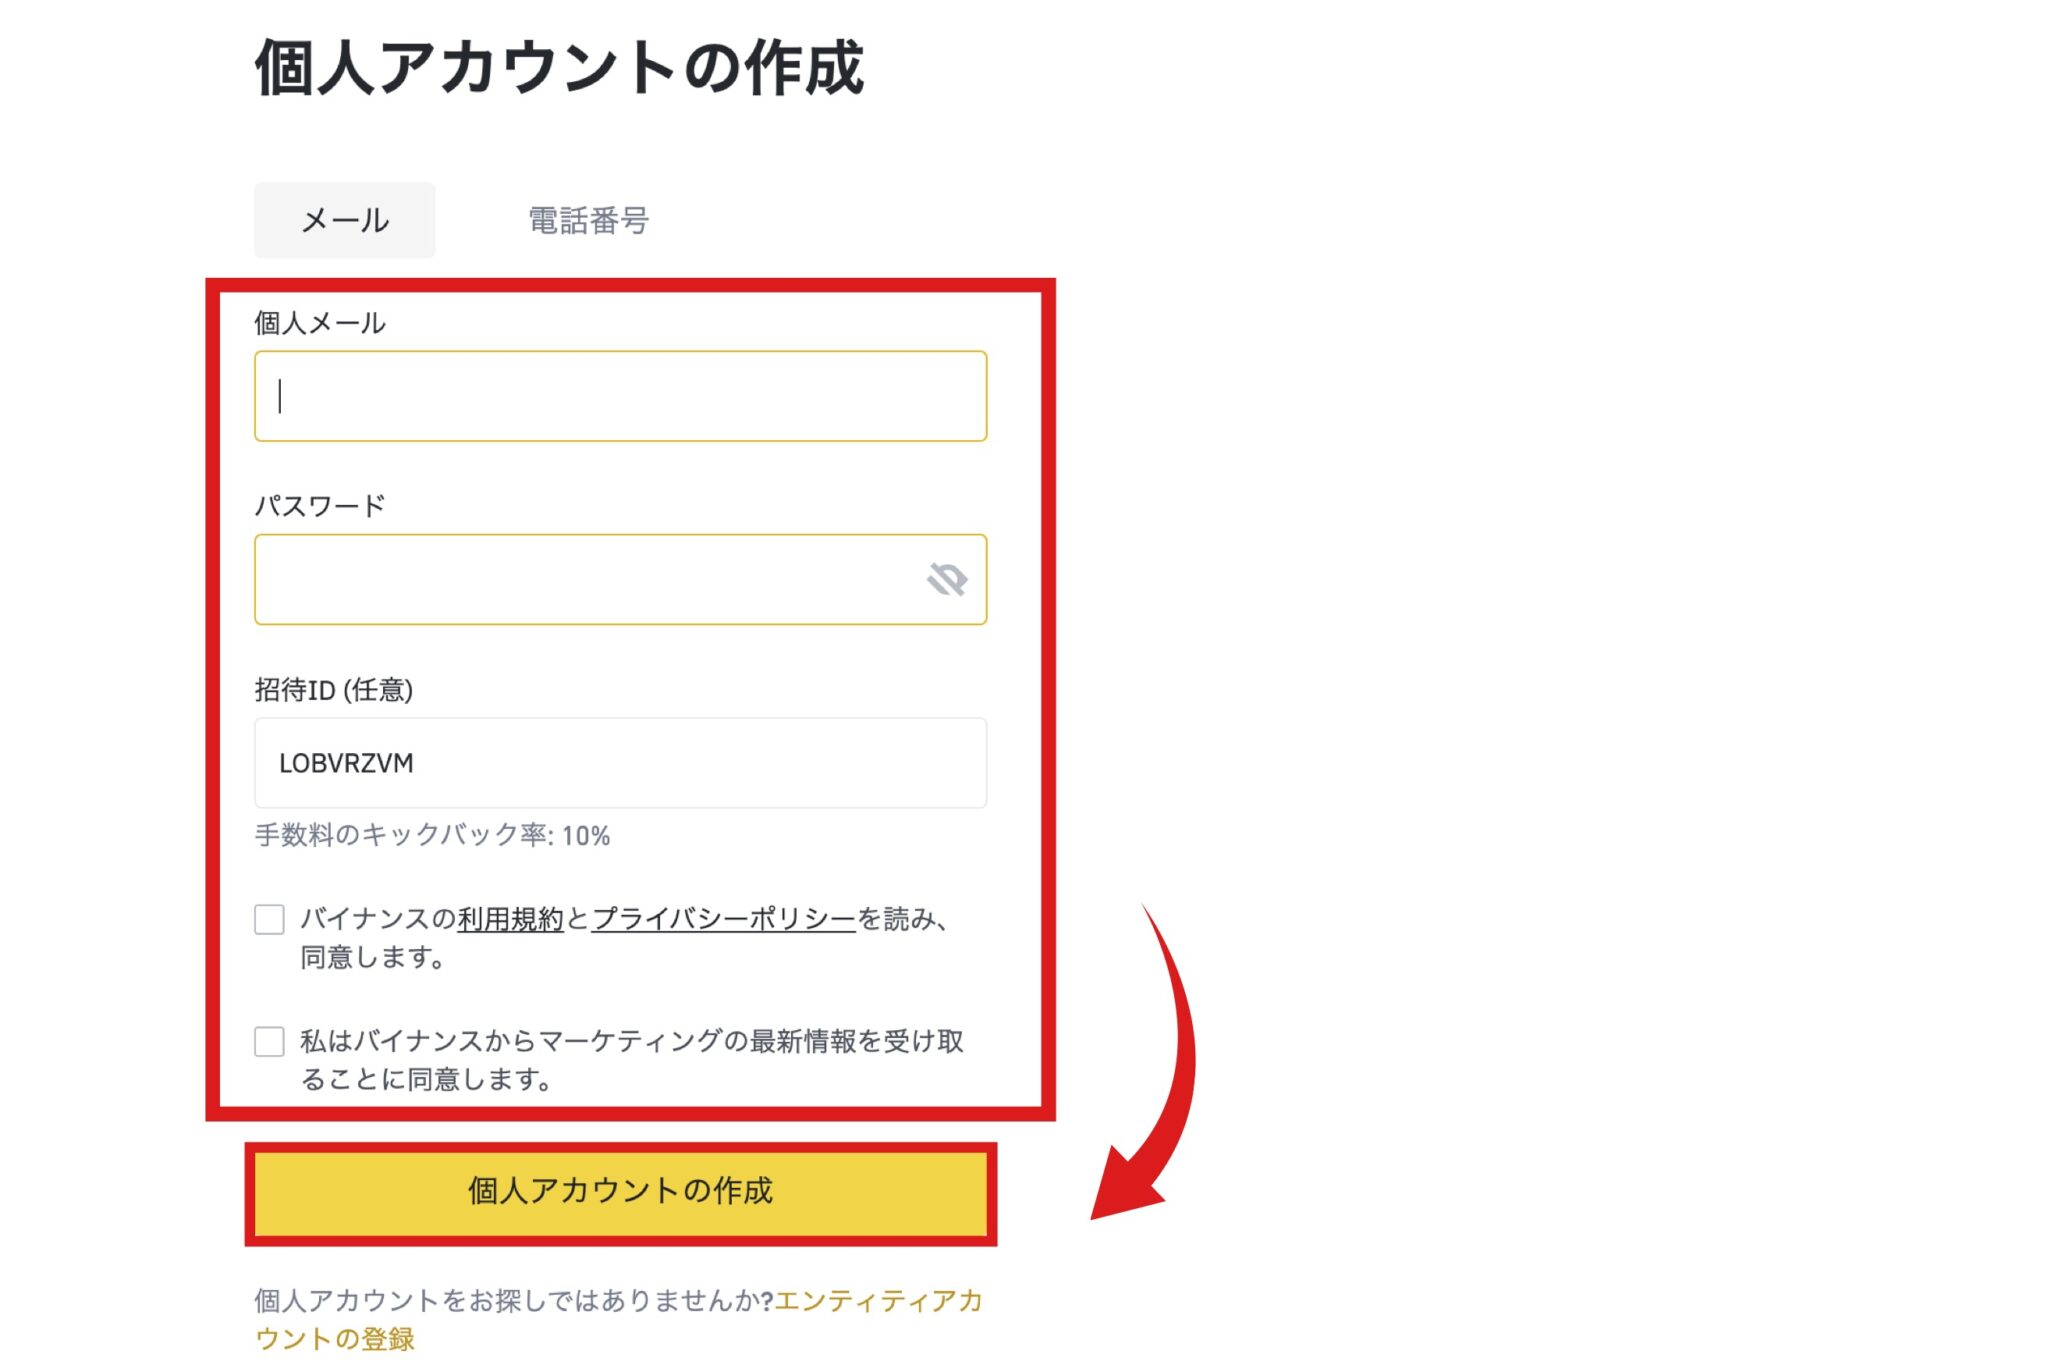
Task: Click the yellow 個人アカウントの作成 button
Action: click(620, 1192)
